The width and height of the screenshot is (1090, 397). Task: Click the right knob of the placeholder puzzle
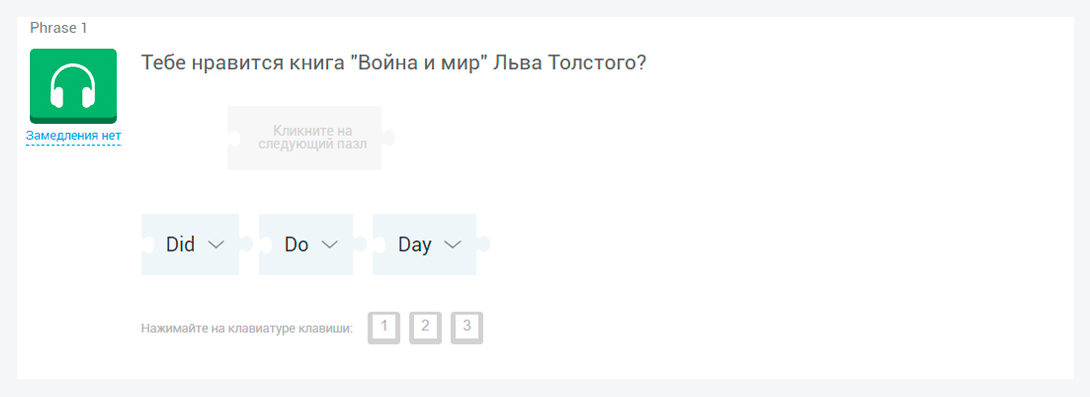point(389,138)
